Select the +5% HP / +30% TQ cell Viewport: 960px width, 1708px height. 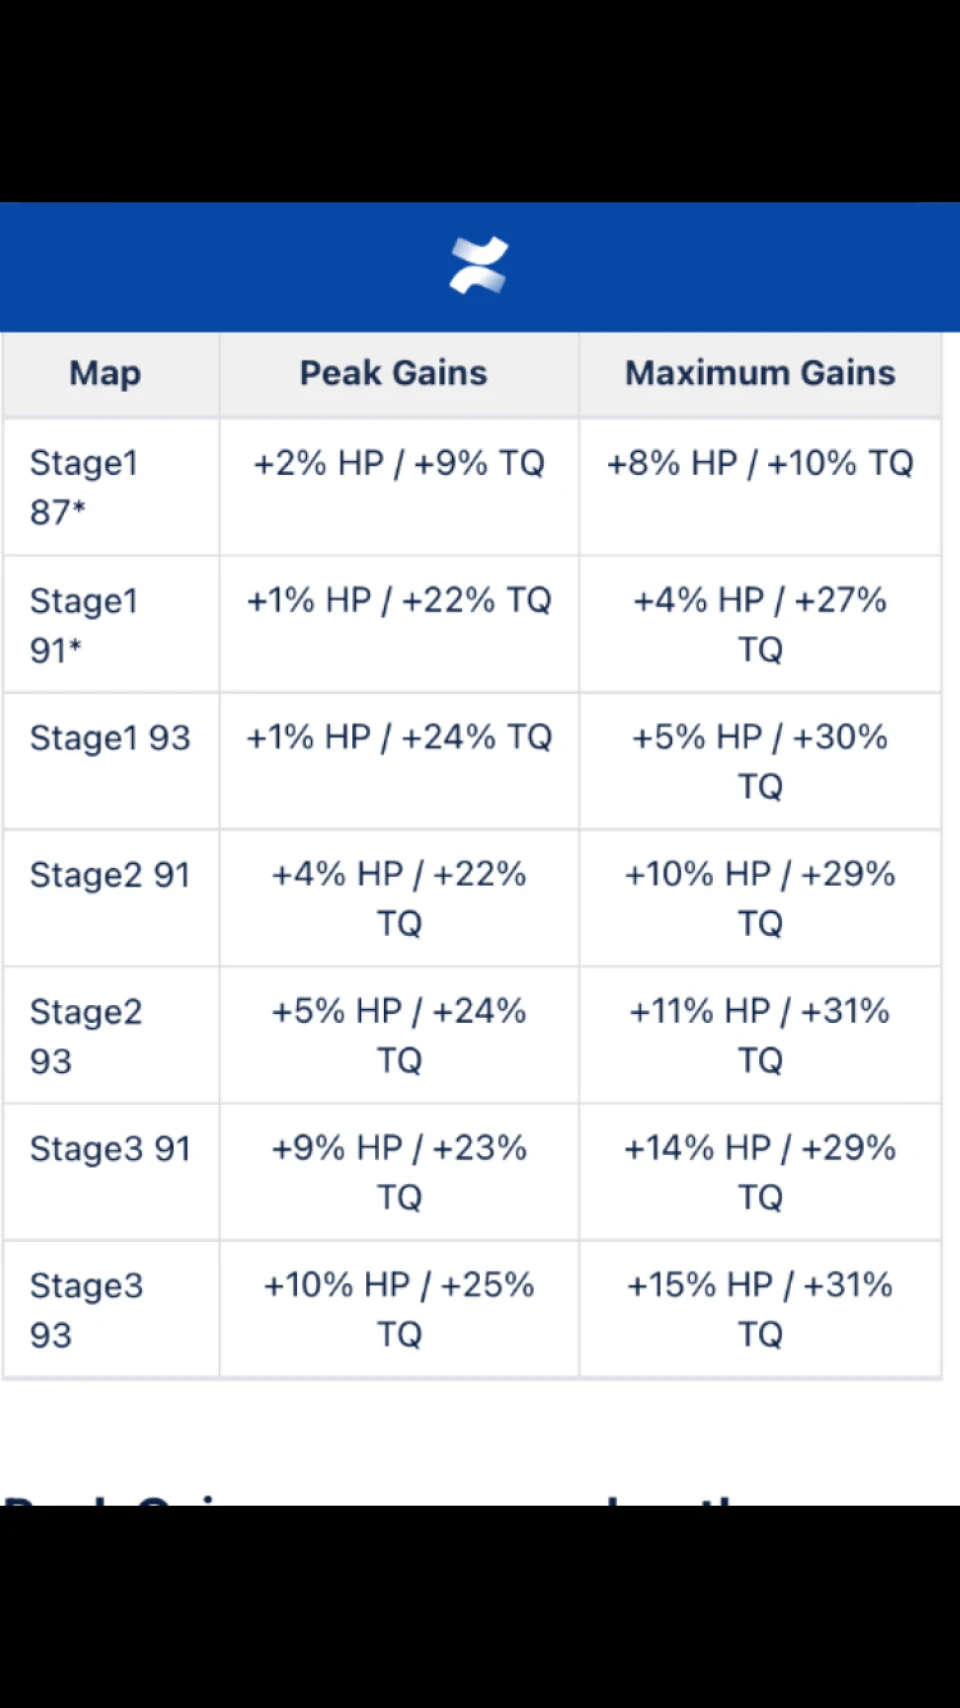pyautogui.click(x=760, y=761)
